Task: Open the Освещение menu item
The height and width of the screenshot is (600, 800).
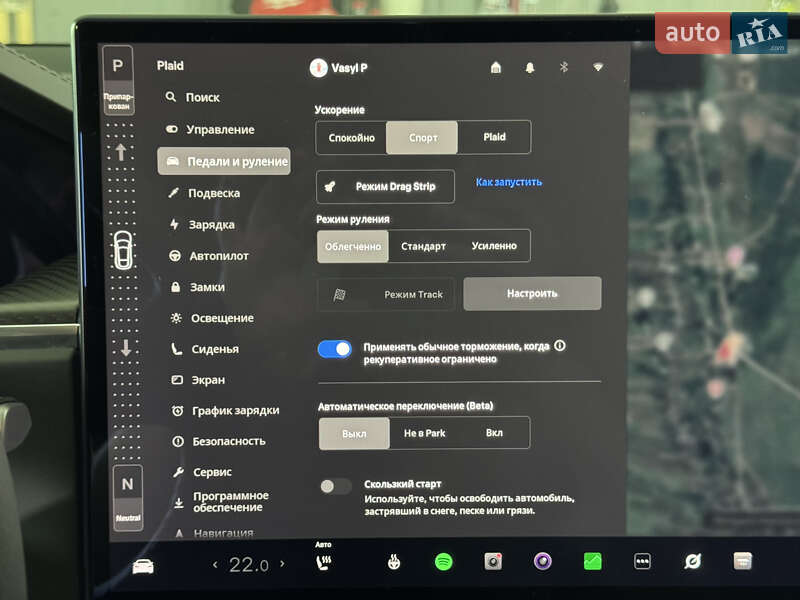Action: point(212,318)
